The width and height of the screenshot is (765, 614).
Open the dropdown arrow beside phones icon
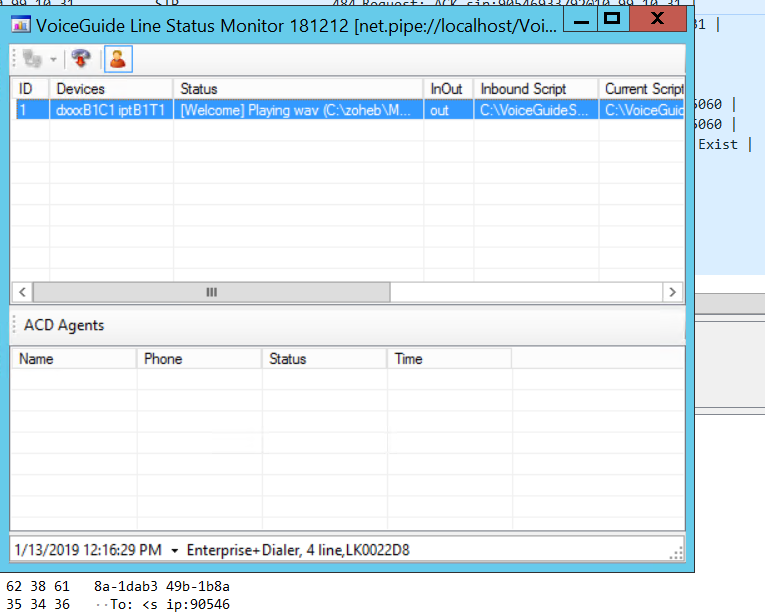click(x=53, y=60)
